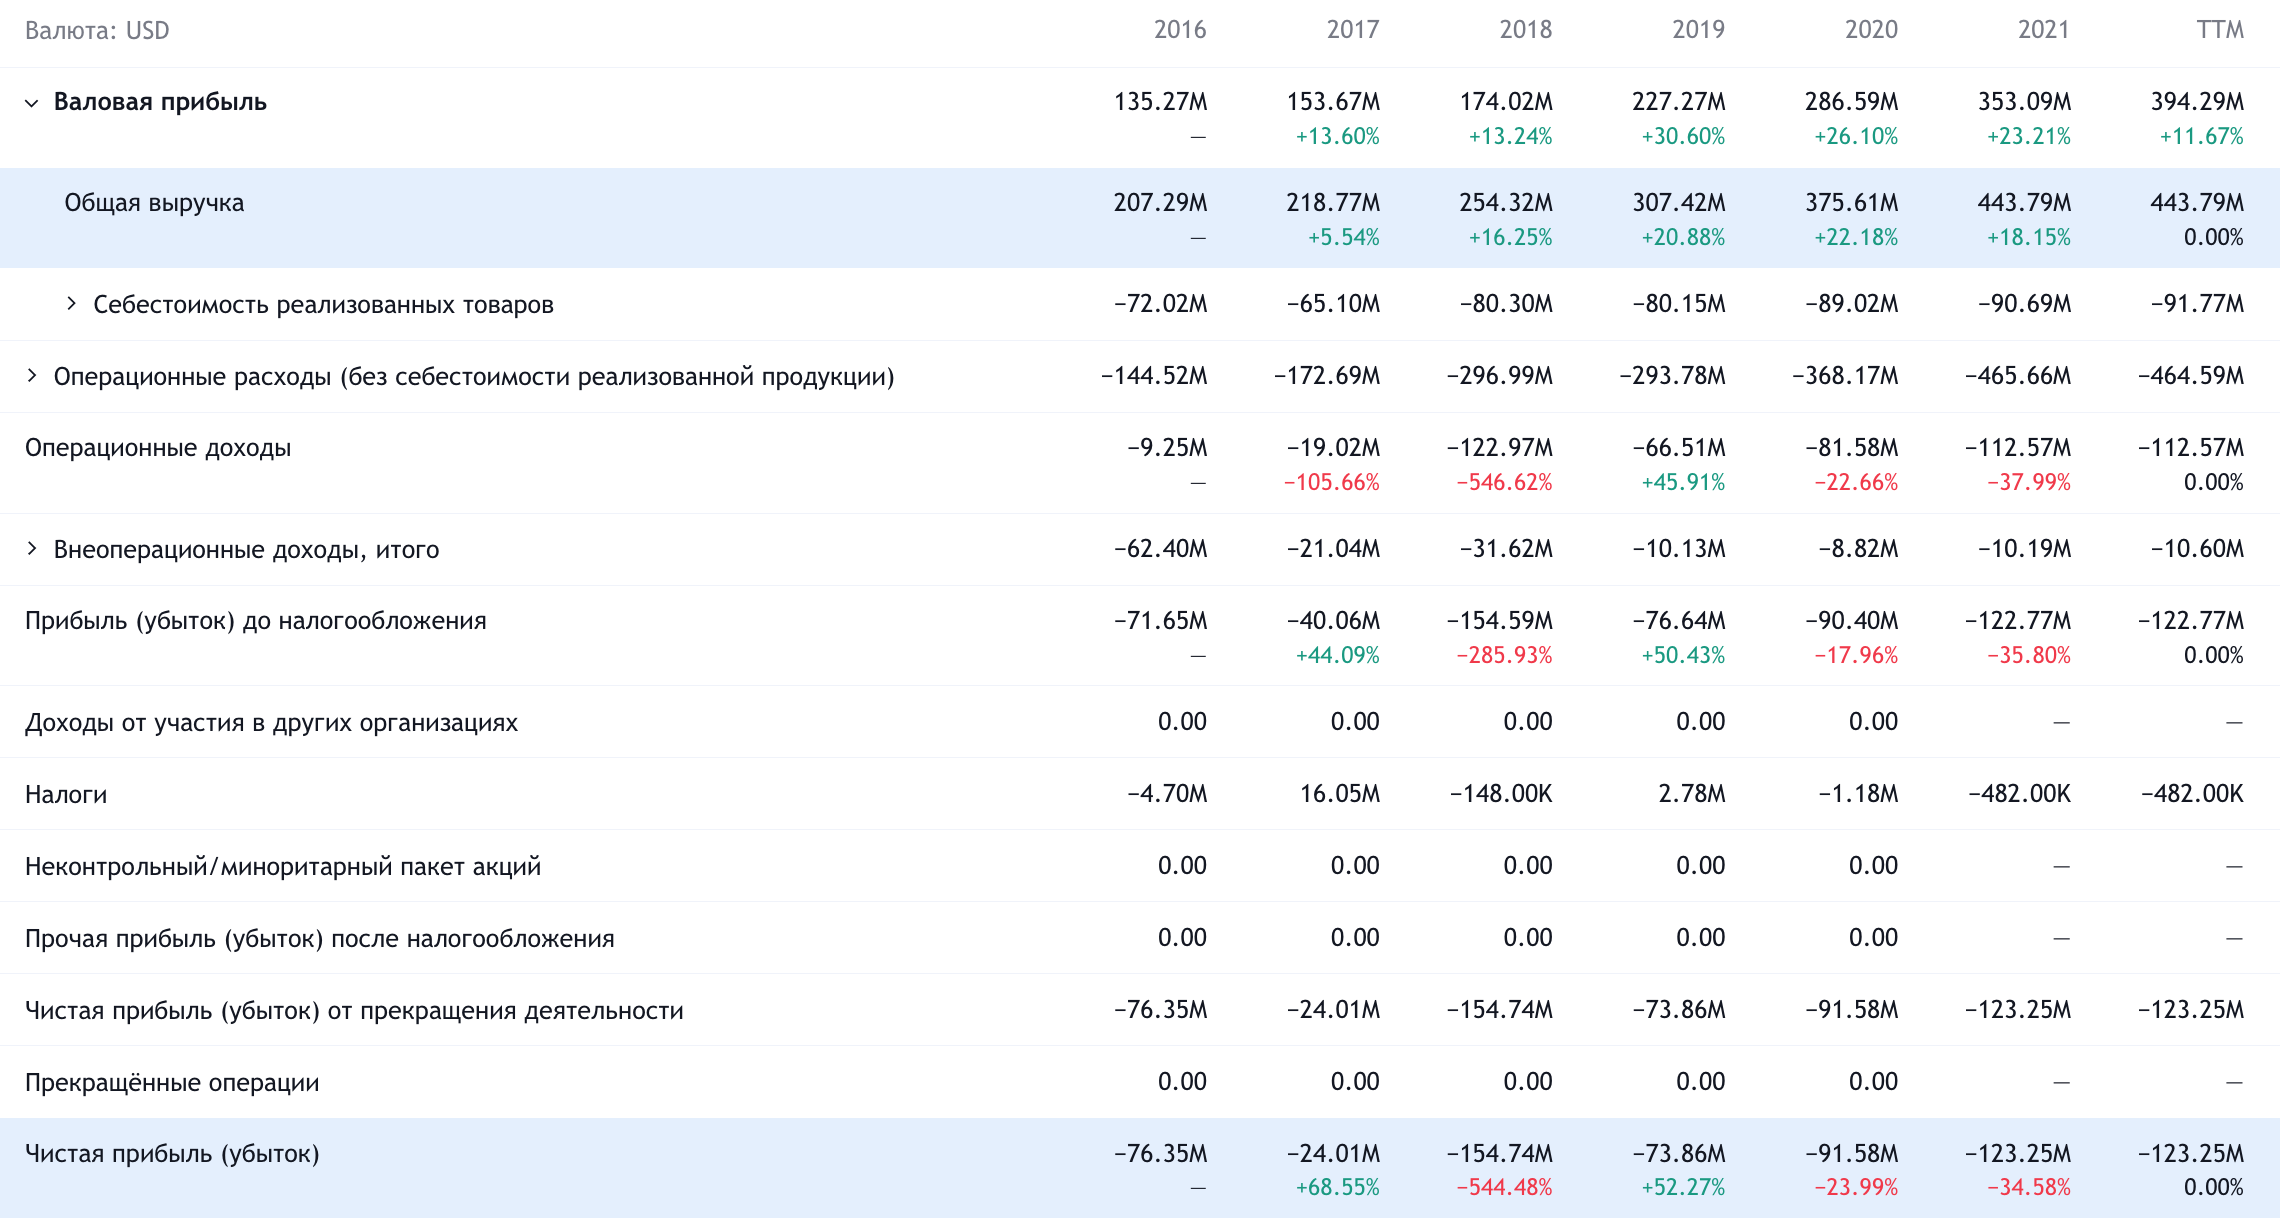Collapse the Валовая прибыль row chevron

coord(32,103)
